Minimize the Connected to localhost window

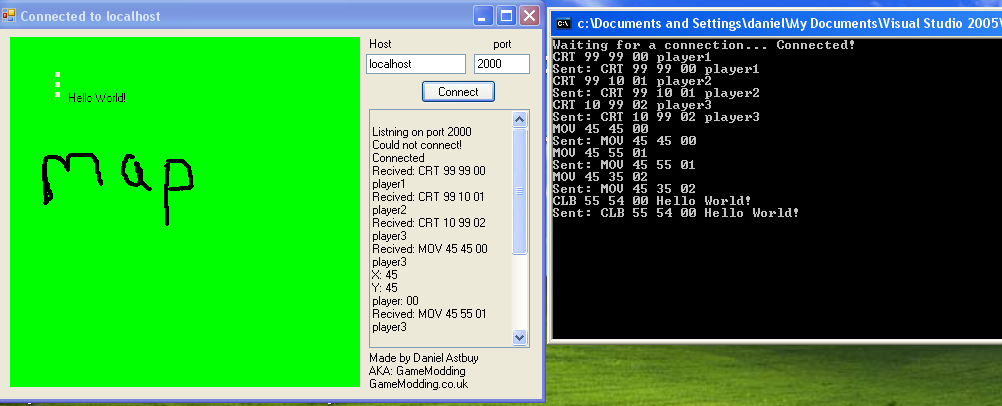pos(483,16)
